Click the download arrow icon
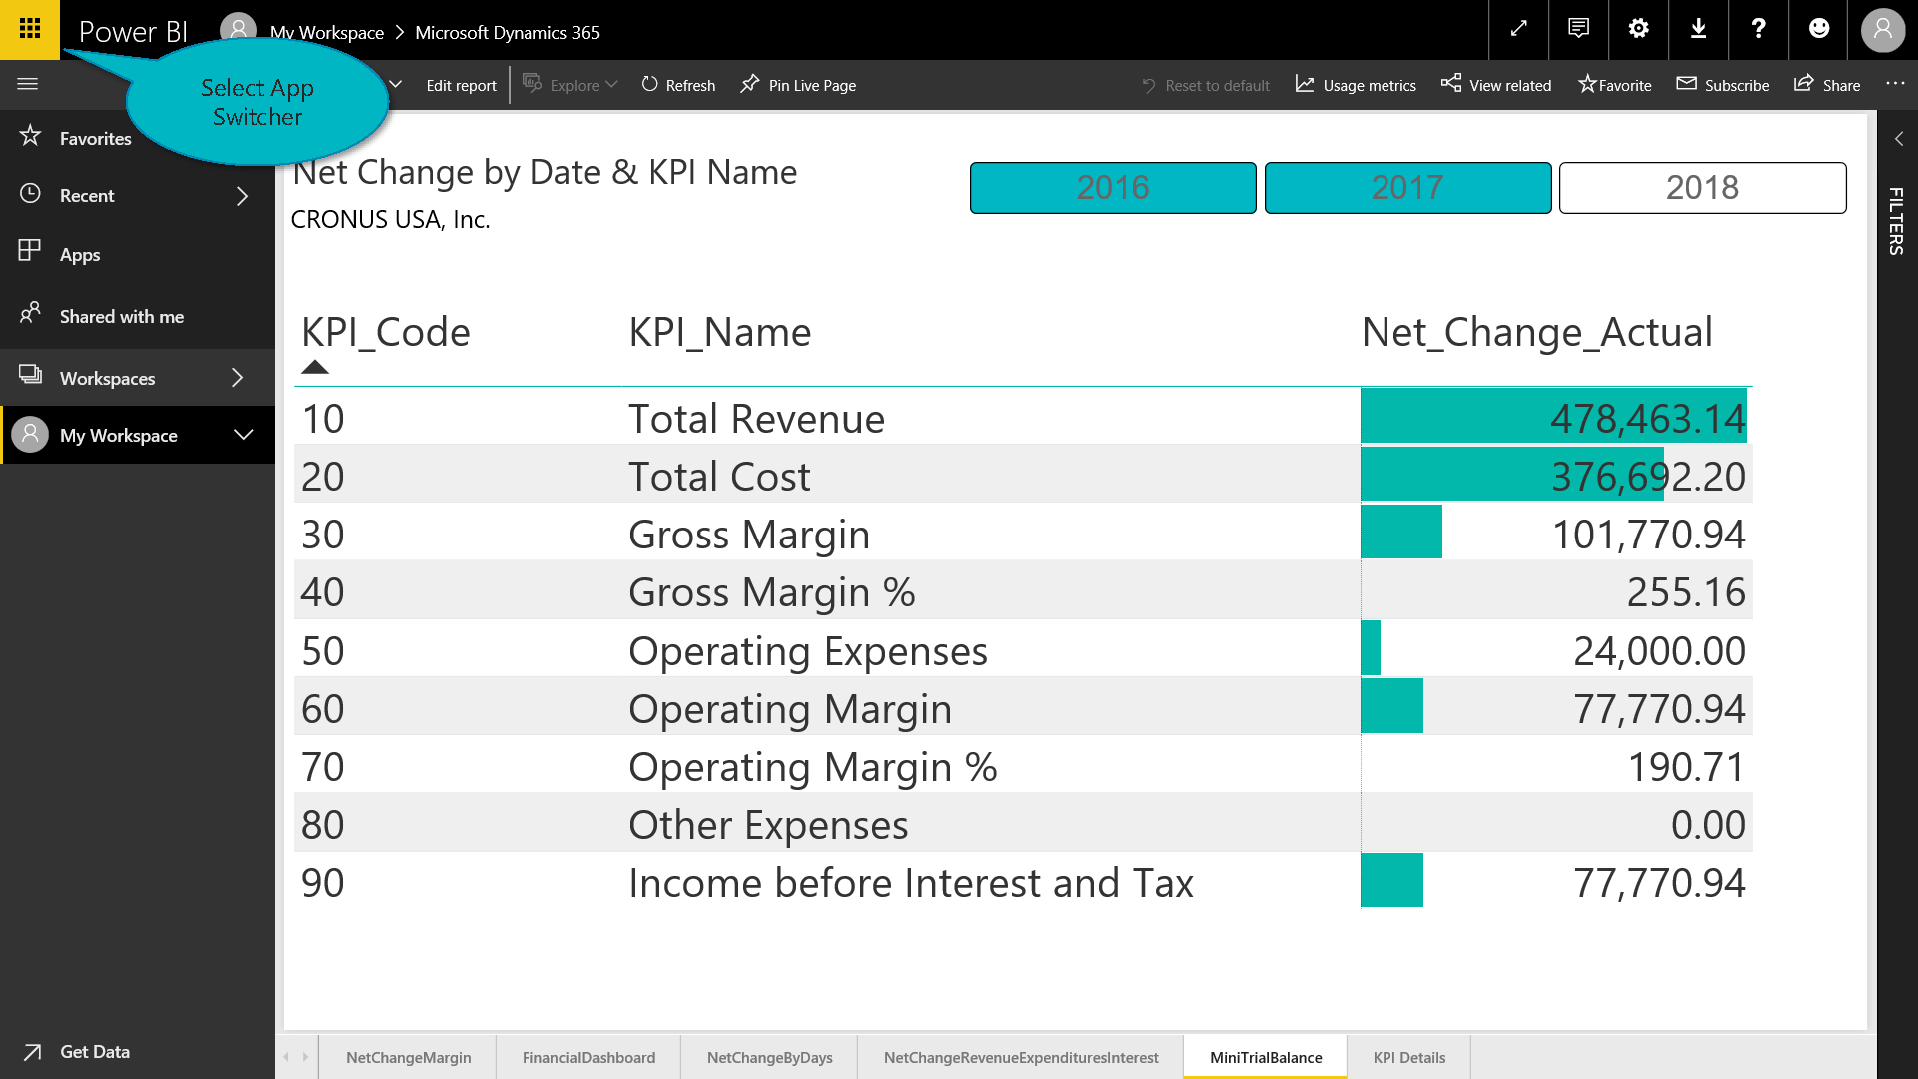This screenshot has height=1079, width=1918. 1698,29
